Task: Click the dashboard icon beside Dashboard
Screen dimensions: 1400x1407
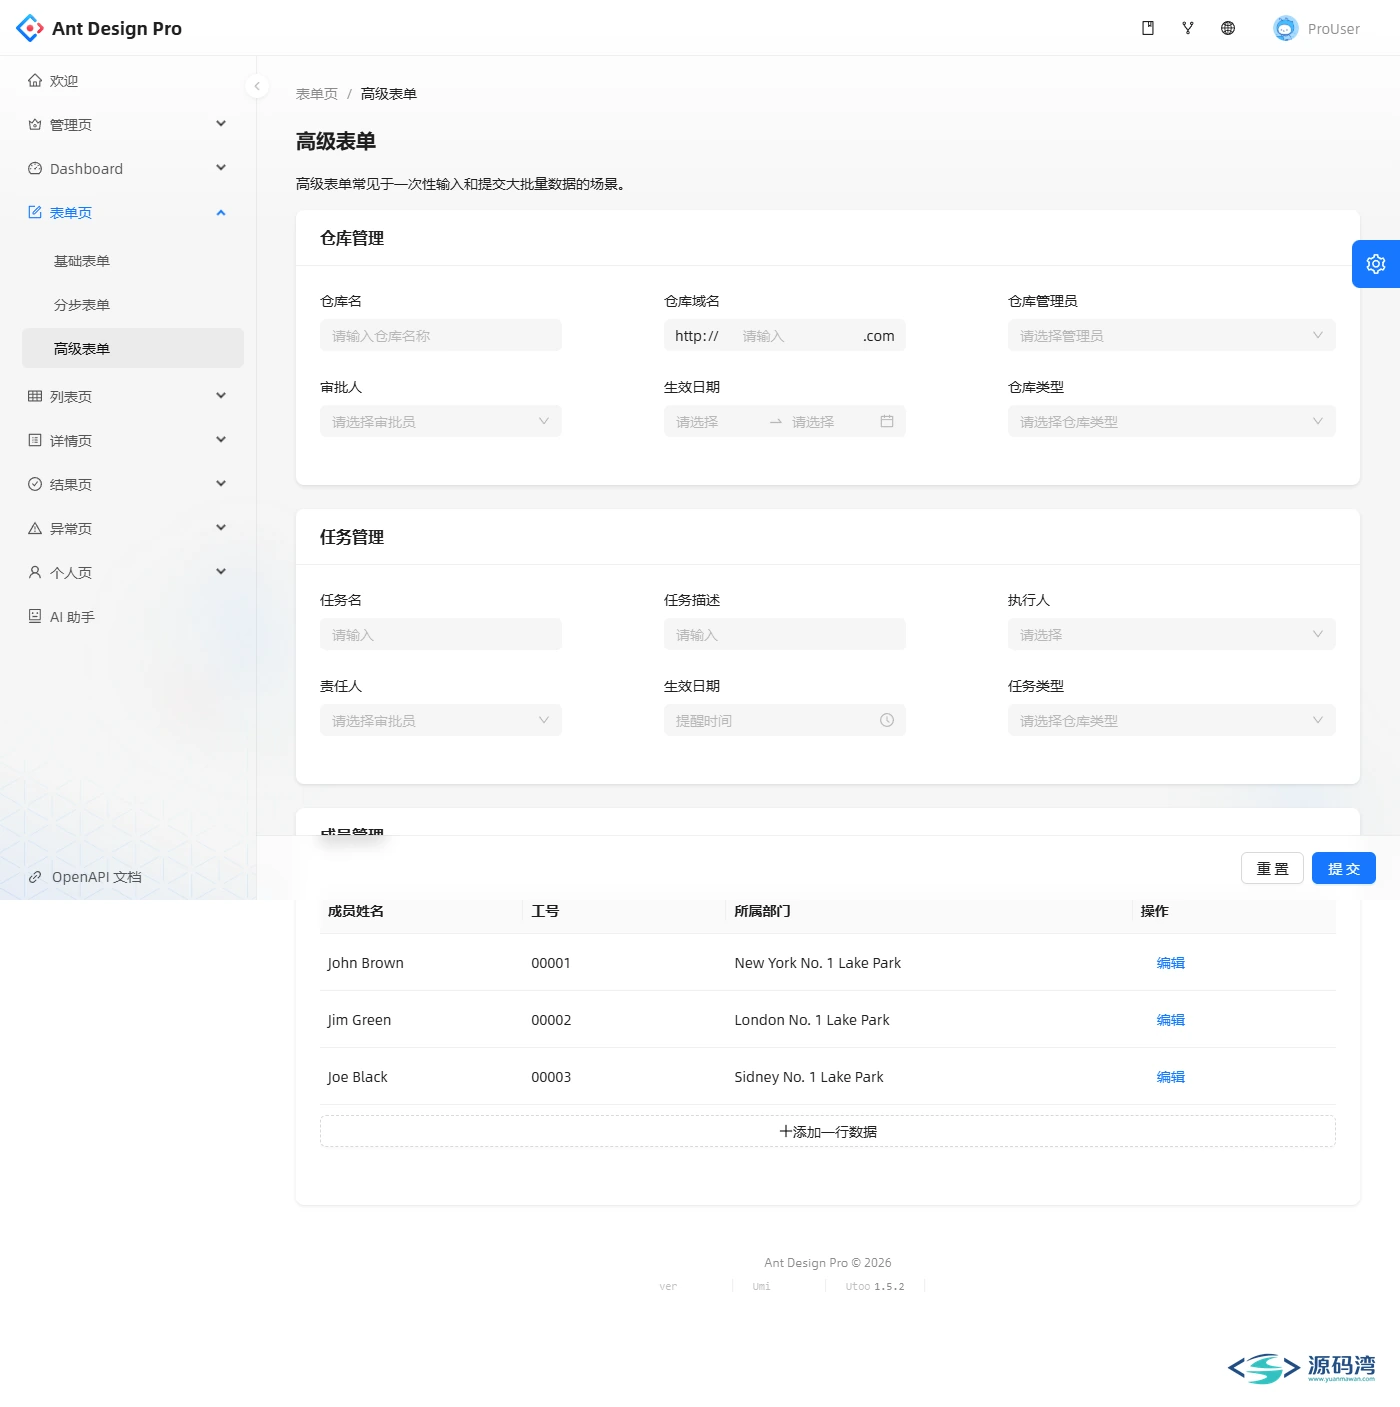Action: pos(35,168)
